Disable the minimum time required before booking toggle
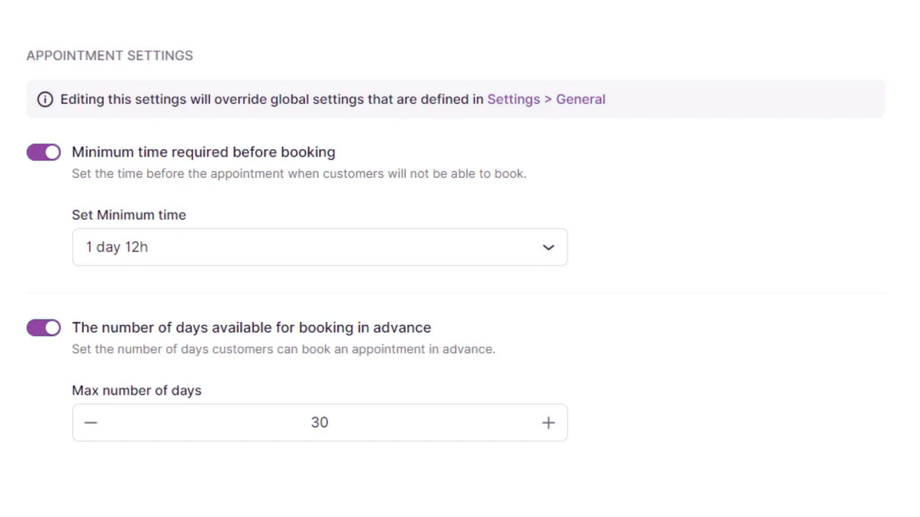This screenshot has width=920, height=517. coord(44,152)
